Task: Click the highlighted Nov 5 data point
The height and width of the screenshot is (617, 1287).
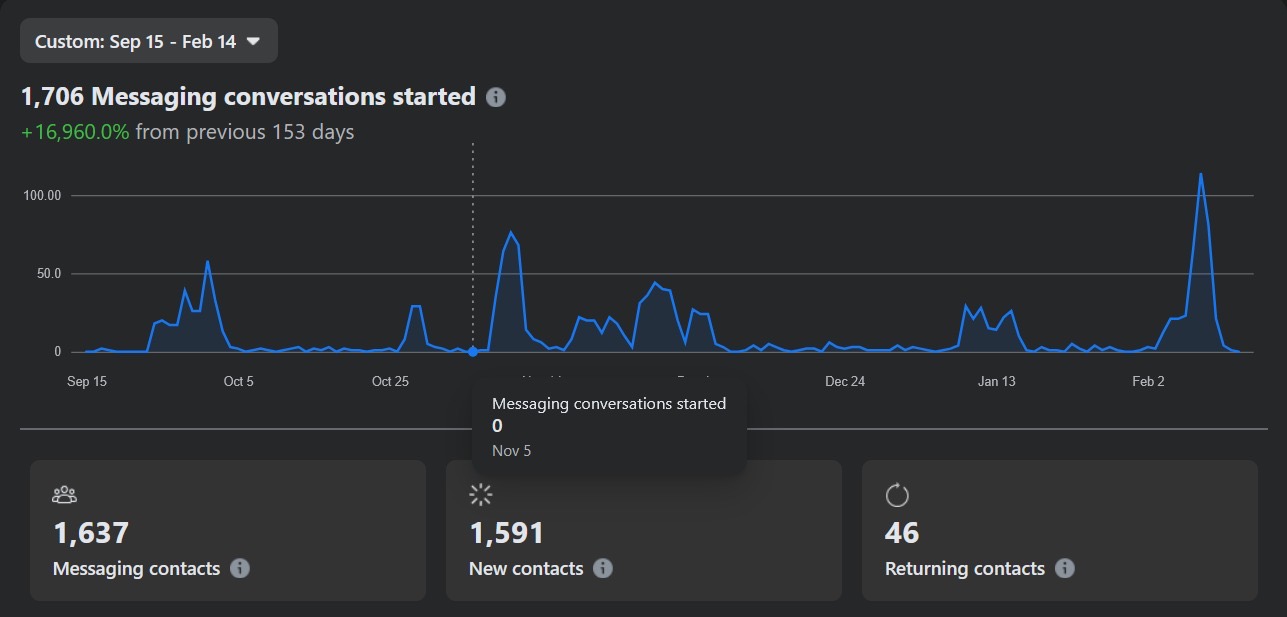Action: coord(473,352)
